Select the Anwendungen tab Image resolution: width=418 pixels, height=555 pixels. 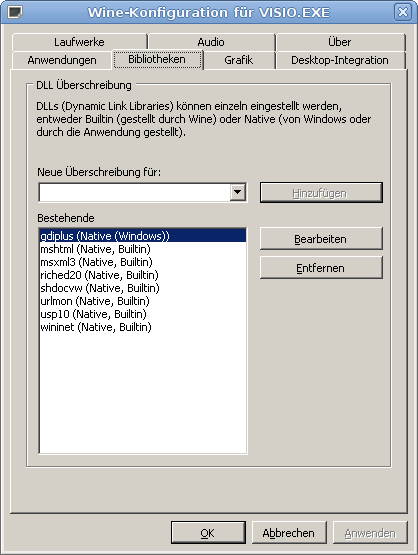pos(62,60)
